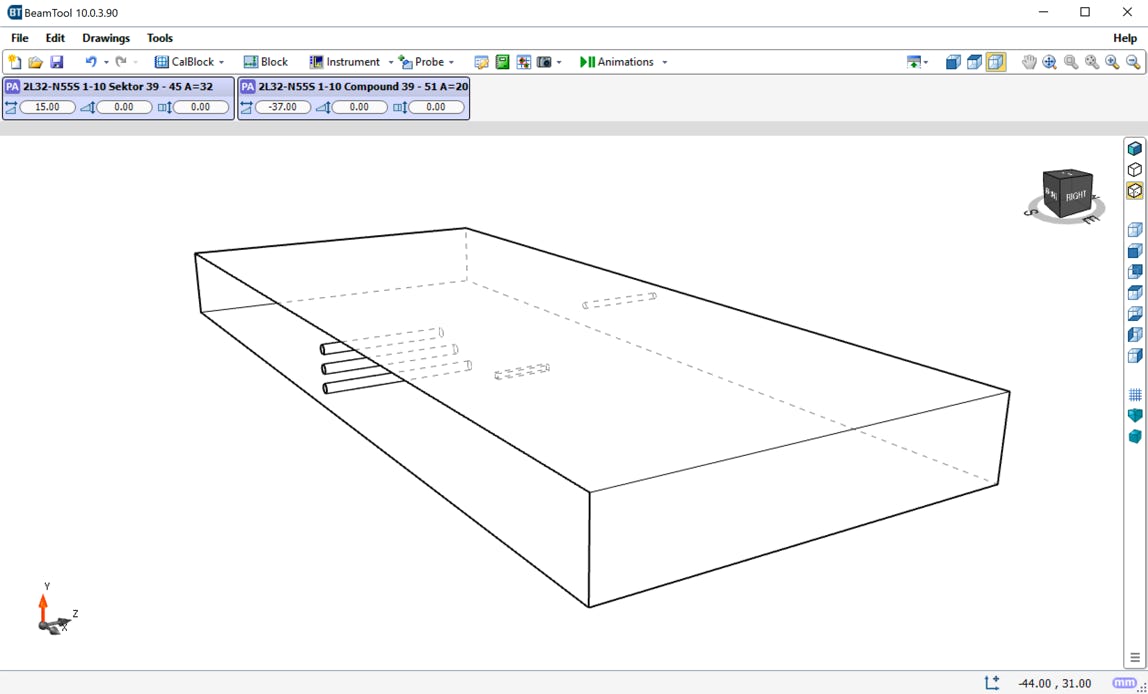The height and width of the screenshot is (694, 1148).
Task: Open the Tools menu
Action: 160,38
